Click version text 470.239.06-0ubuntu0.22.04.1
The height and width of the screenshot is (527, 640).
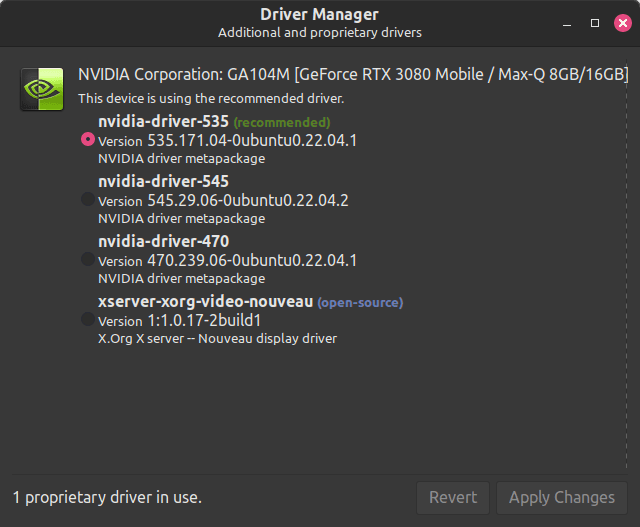[252, 260]
